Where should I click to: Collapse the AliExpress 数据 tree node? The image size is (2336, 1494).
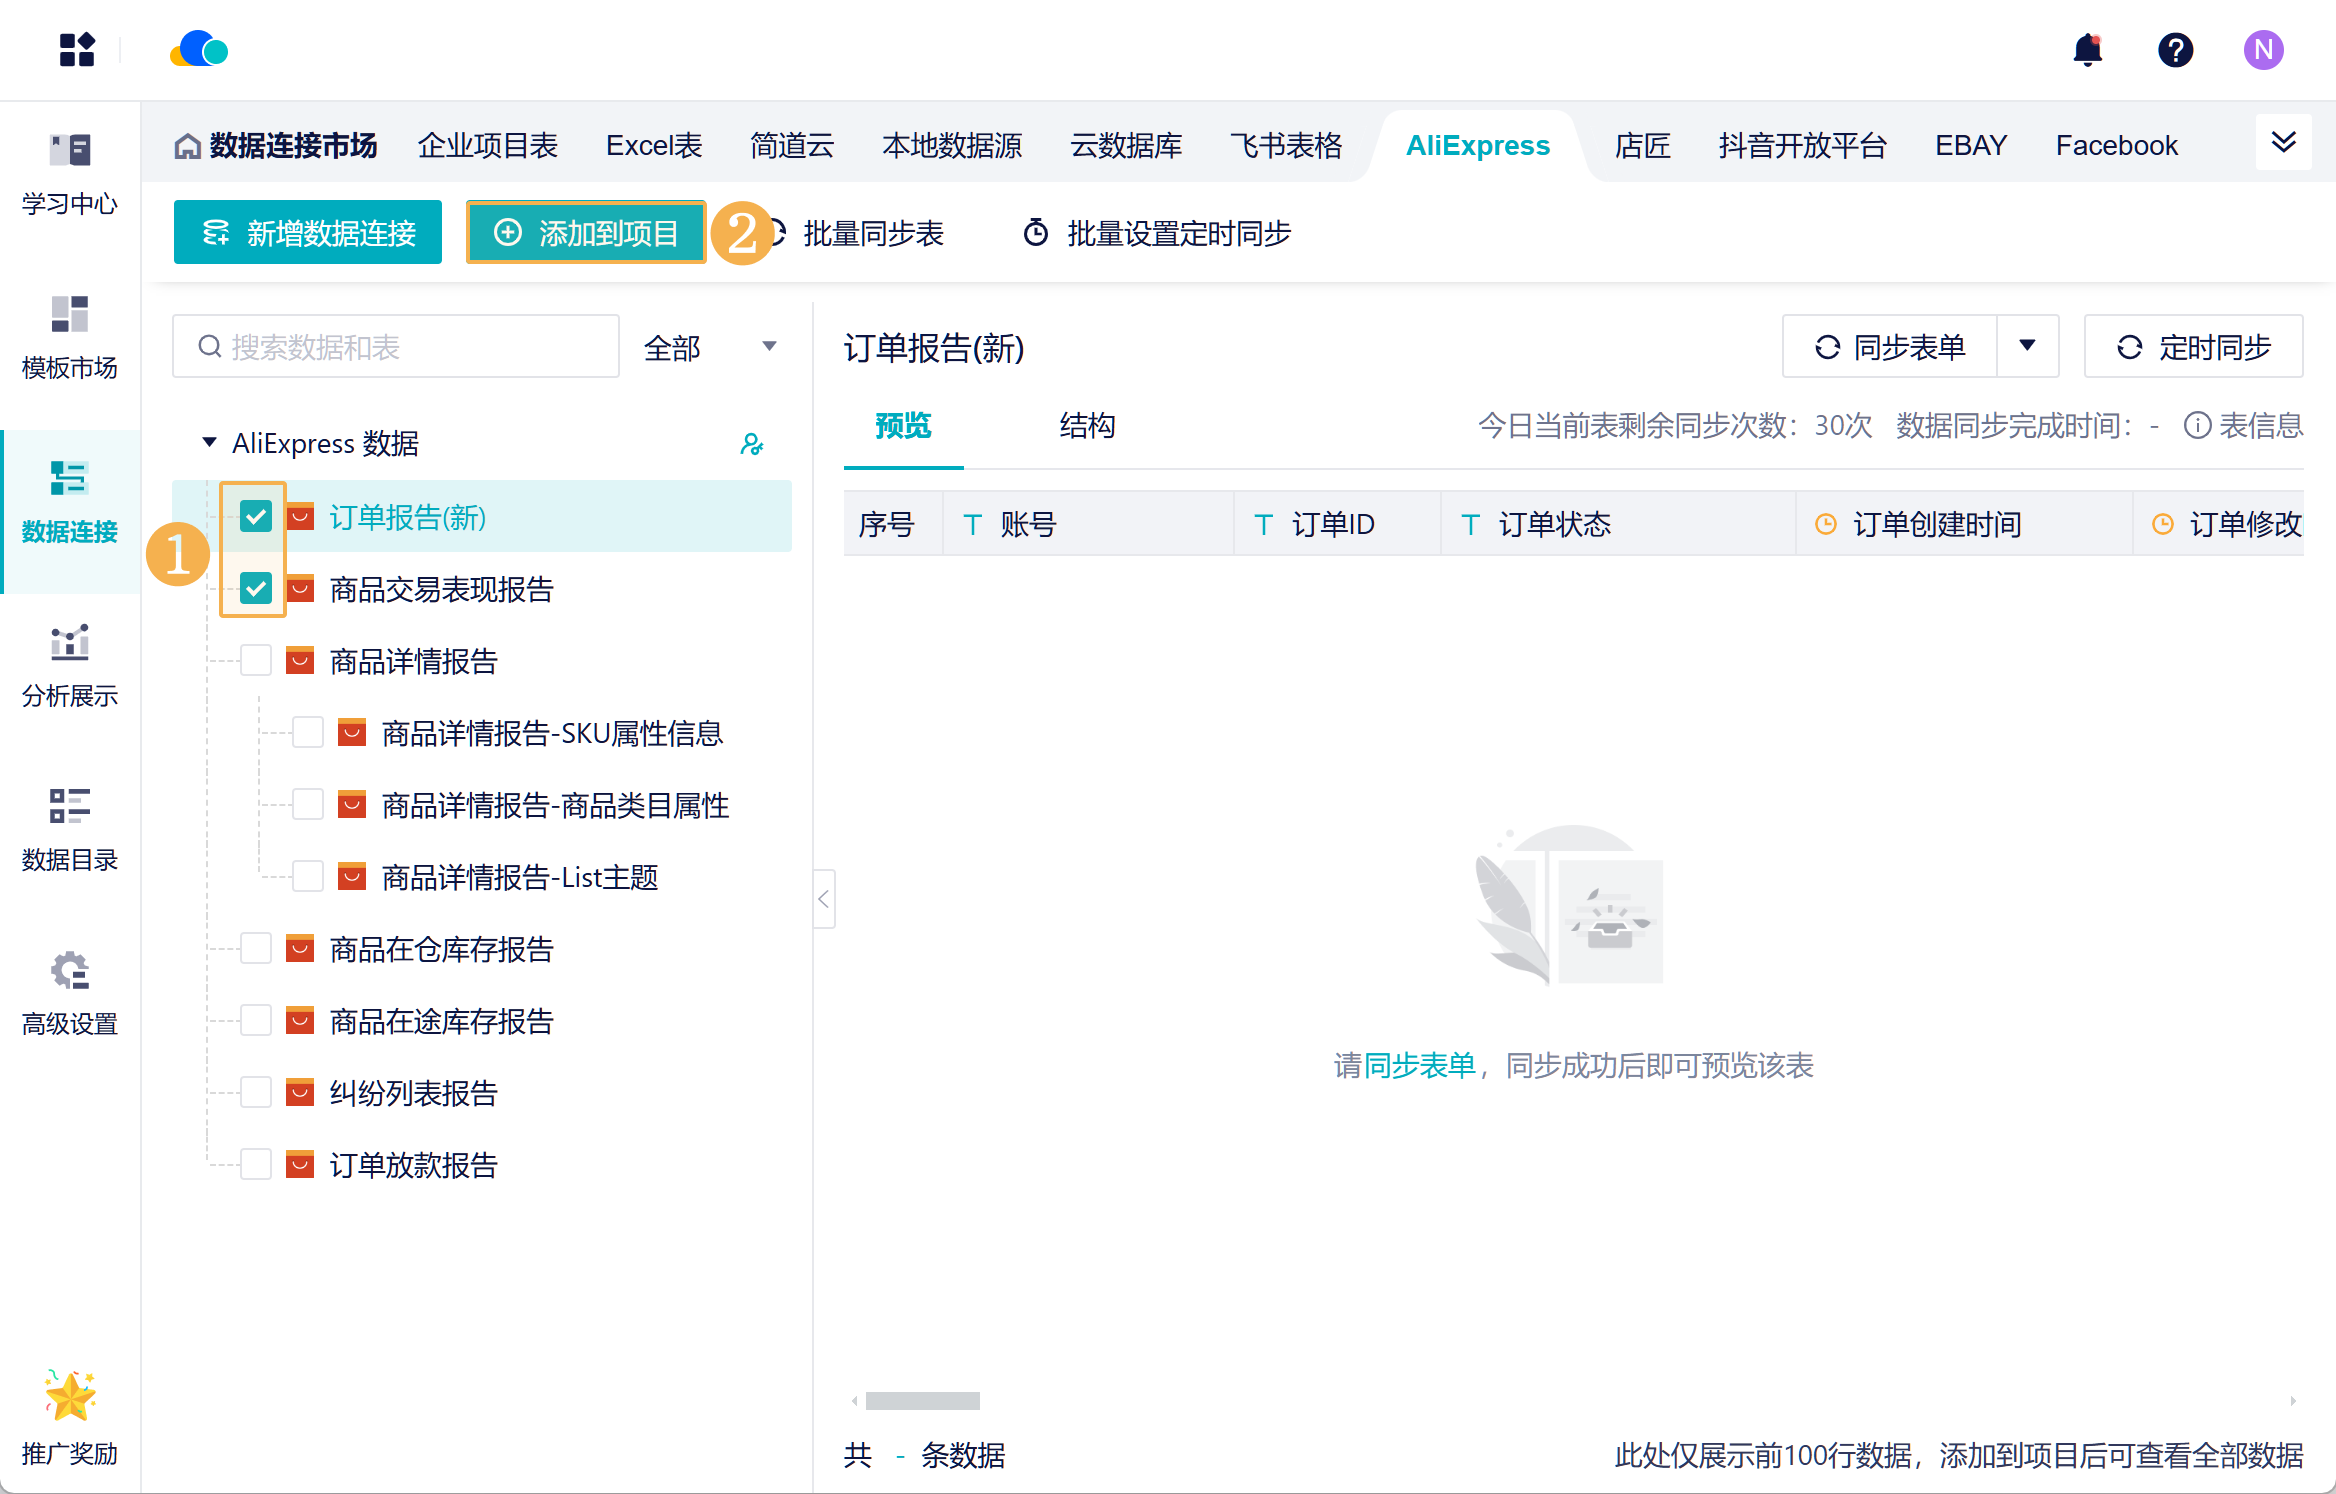pos(209,443)
